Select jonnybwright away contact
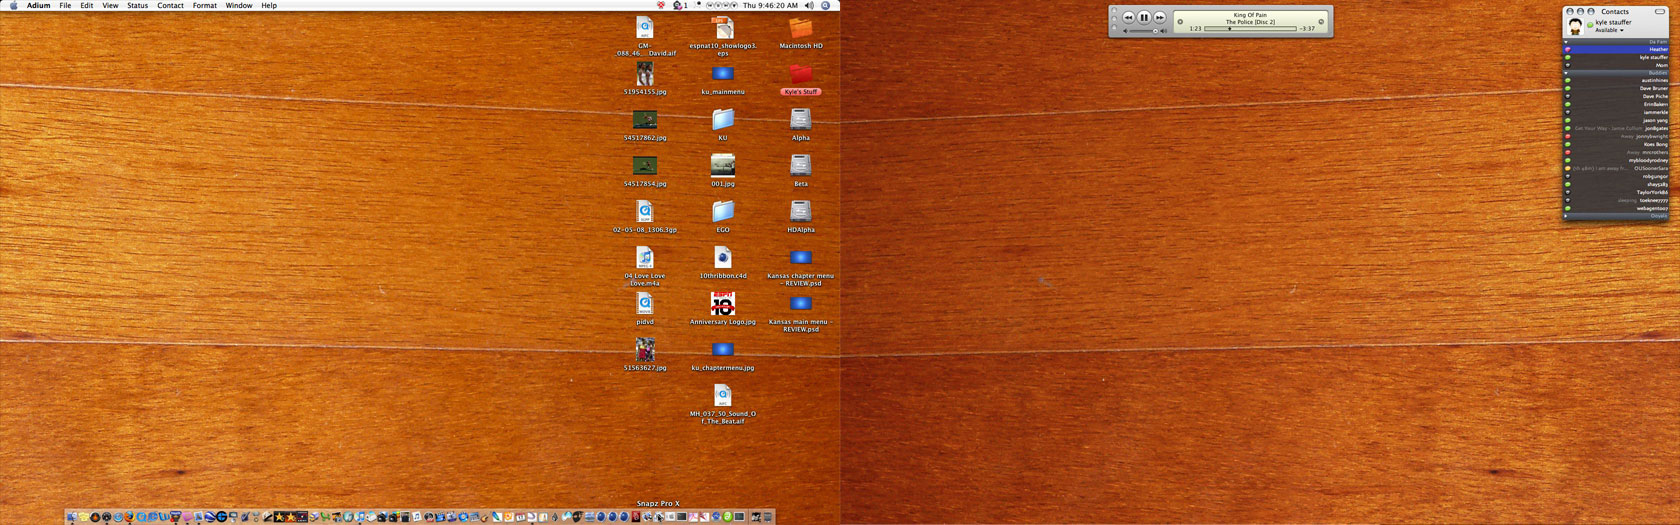The image size is (1680, 525). pyautogui.click(x=1616, y=136)
